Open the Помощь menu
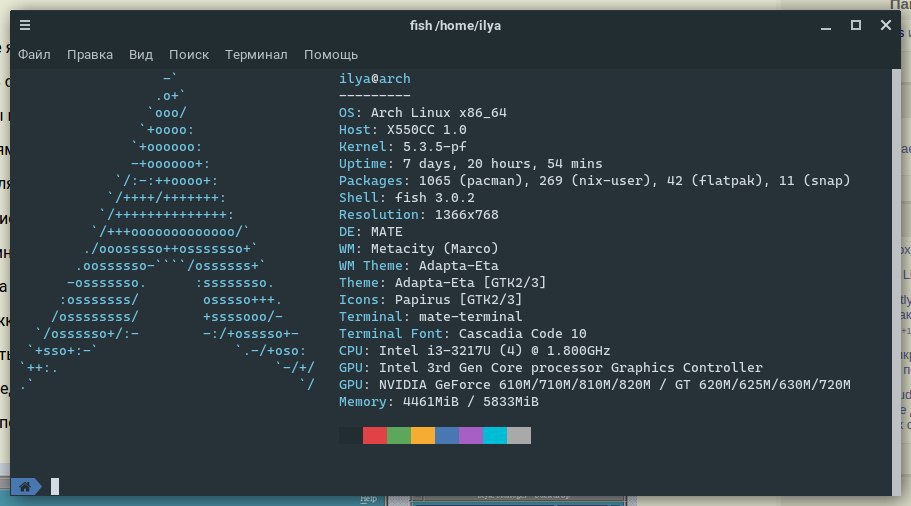 331,55
